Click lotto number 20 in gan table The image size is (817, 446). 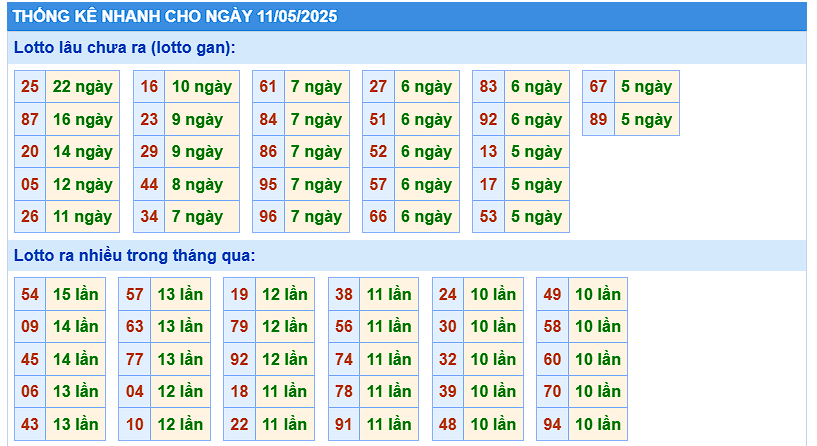tap(30, 152)
